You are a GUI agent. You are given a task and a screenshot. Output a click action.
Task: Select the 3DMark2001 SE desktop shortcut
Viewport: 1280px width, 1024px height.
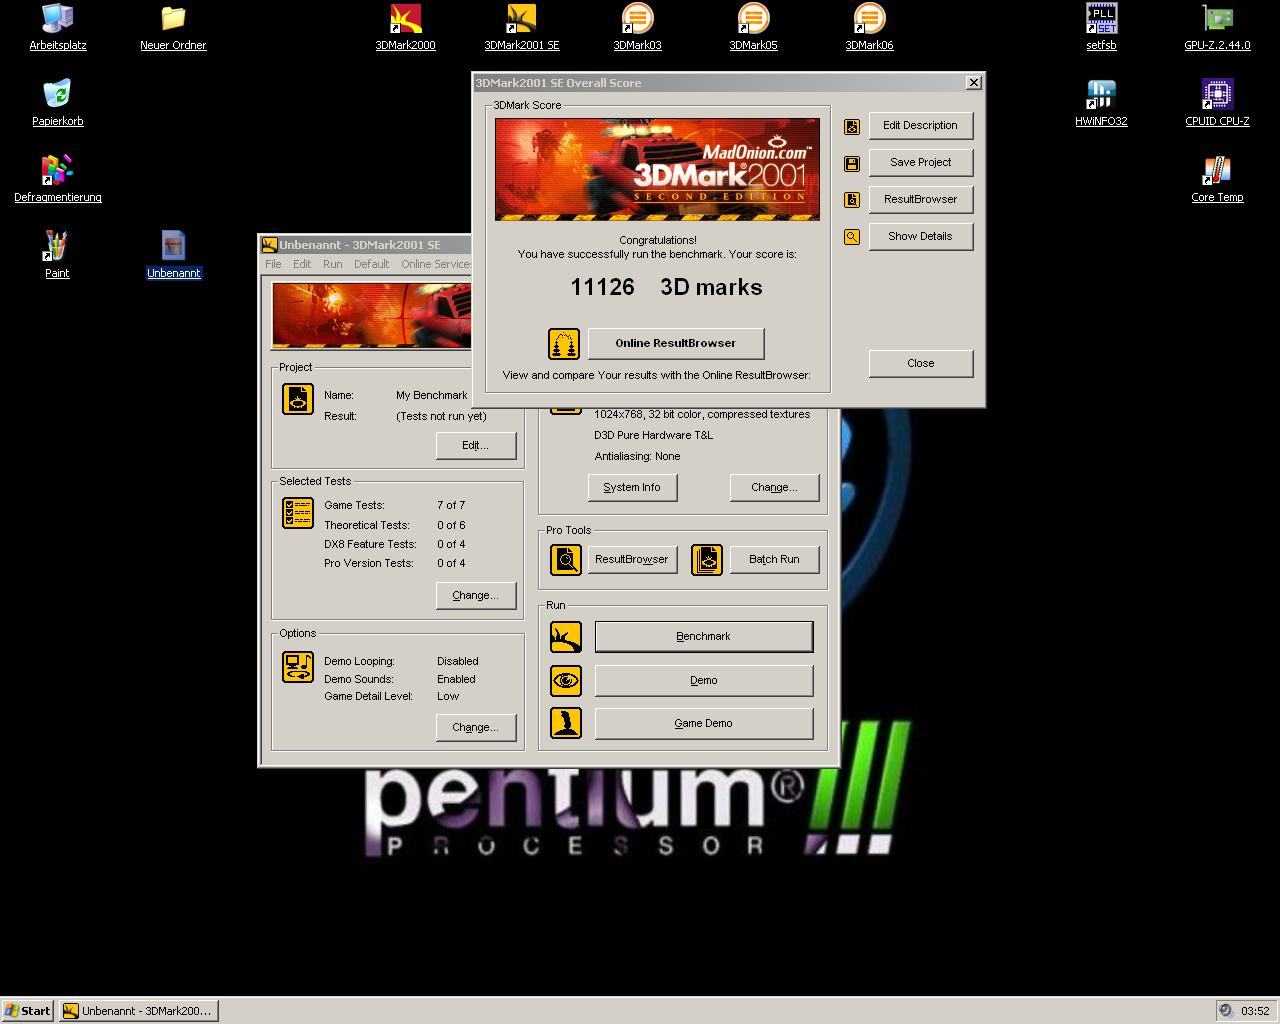[521, 27]
